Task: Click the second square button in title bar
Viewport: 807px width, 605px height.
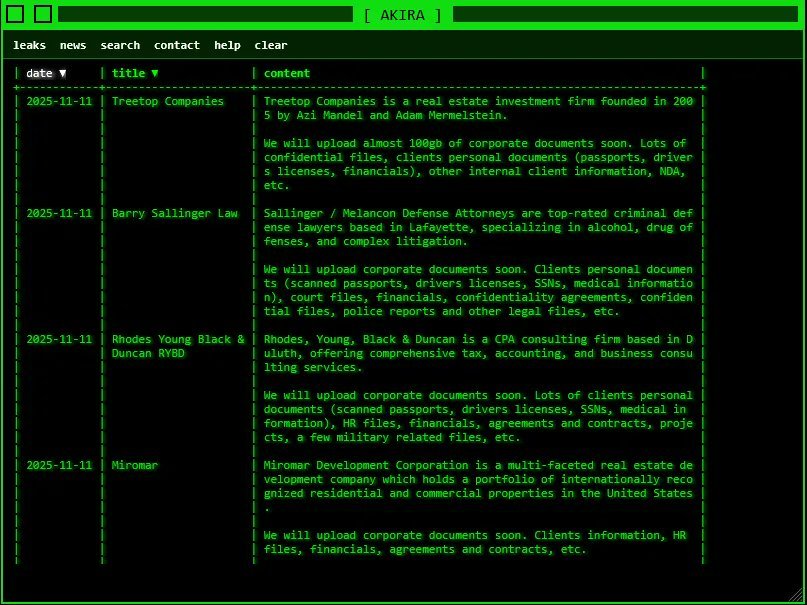Action: (x=43, y=14)
